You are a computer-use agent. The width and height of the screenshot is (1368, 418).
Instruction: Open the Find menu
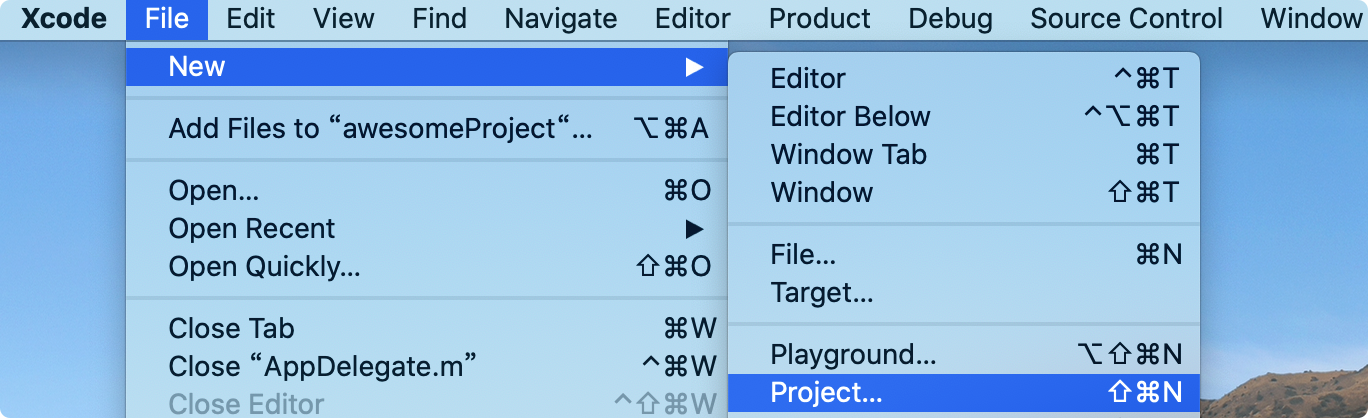point(439,19)
